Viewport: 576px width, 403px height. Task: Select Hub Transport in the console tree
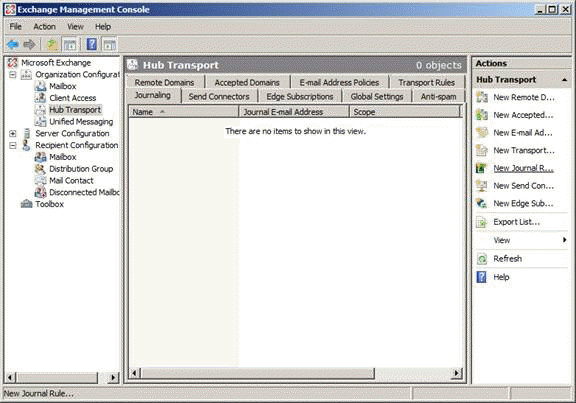tap(75, 110)
